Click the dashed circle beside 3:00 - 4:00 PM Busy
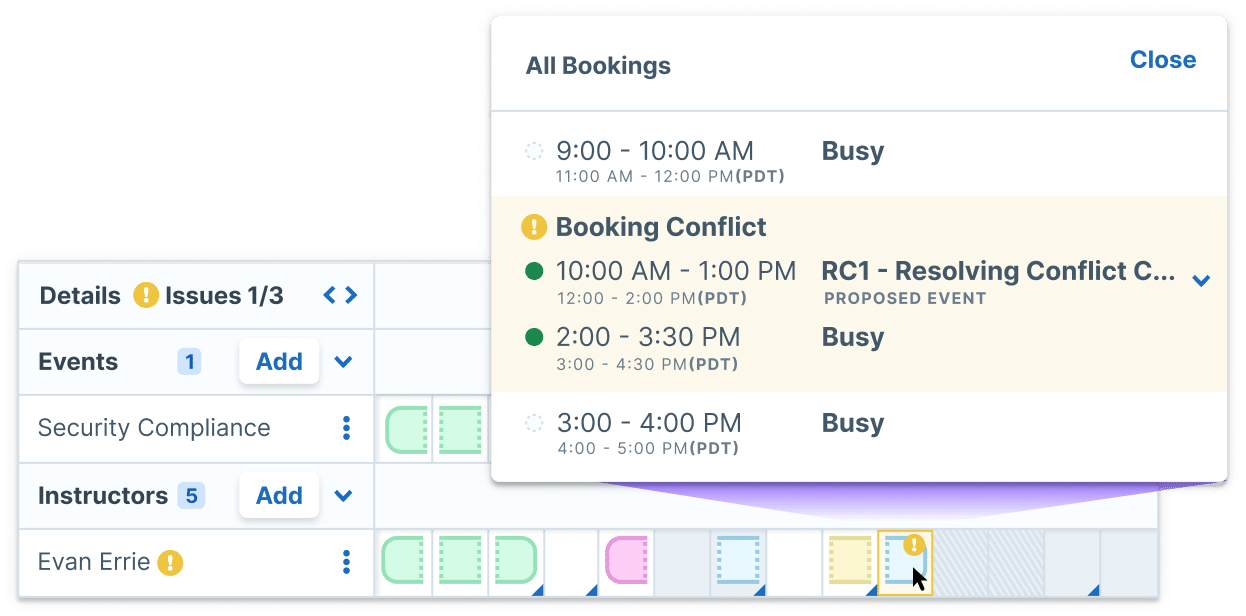1246x616 pixels. 534,422
